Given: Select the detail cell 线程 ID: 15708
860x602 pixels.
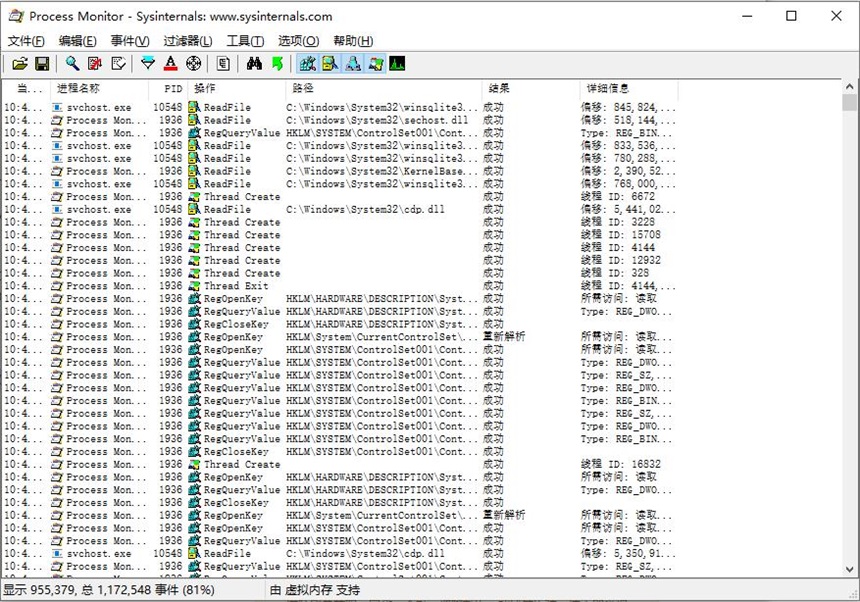Looking at the screenshot, I should [620, 235].
